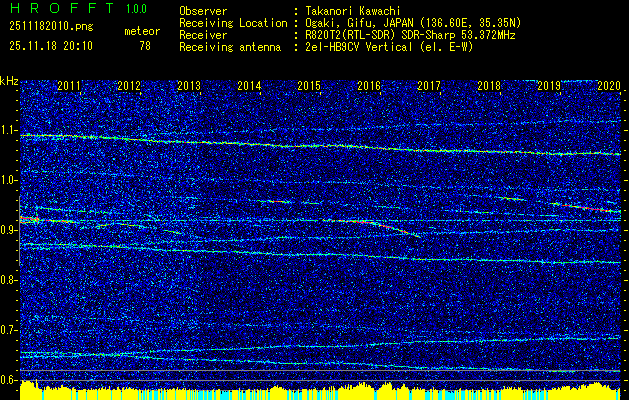Click the 0.6 frequency axis label
Viewport: 629px width, 400px height.
[9, 380]
